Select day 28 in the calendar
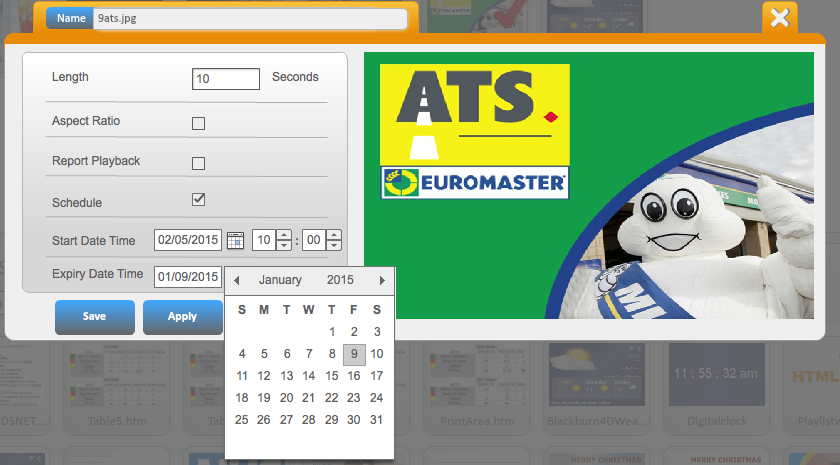 (309, 421)
